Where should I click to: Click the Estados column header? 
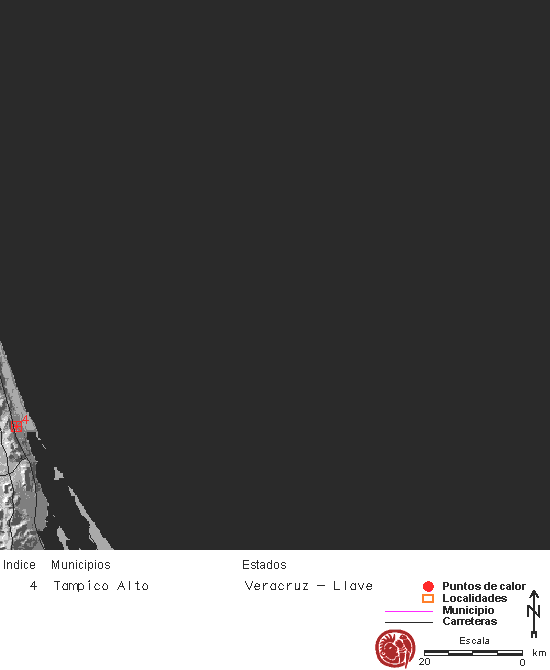[x=264, y=565]
